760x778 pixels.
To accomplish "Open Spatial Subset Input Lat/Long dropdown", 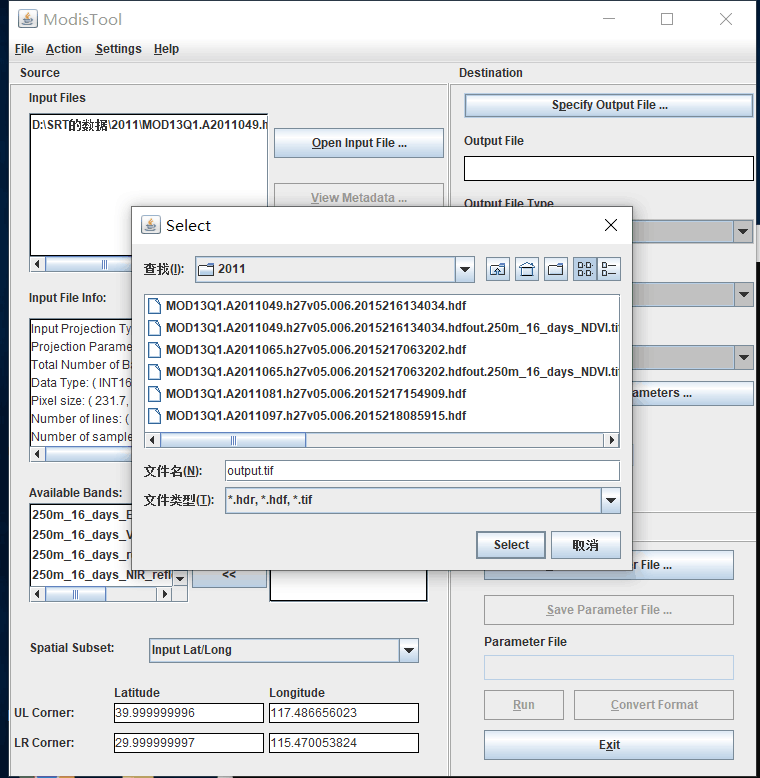I will click(x=409, y=650).
